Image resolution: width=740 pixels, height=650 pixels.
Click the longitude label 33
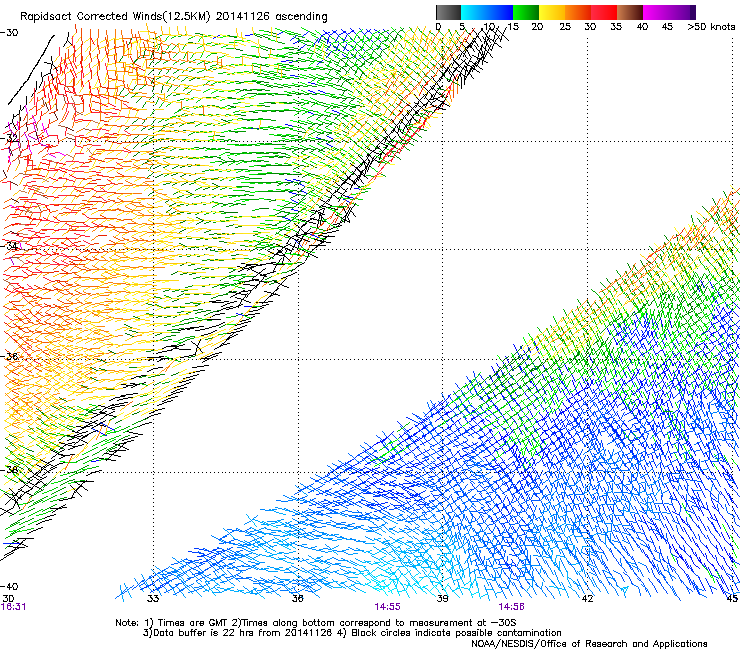[x=153, y=599]
